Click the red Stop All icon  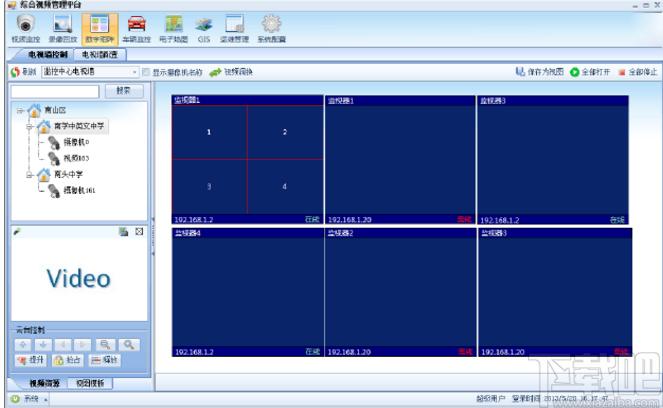[x=622, y=72]
